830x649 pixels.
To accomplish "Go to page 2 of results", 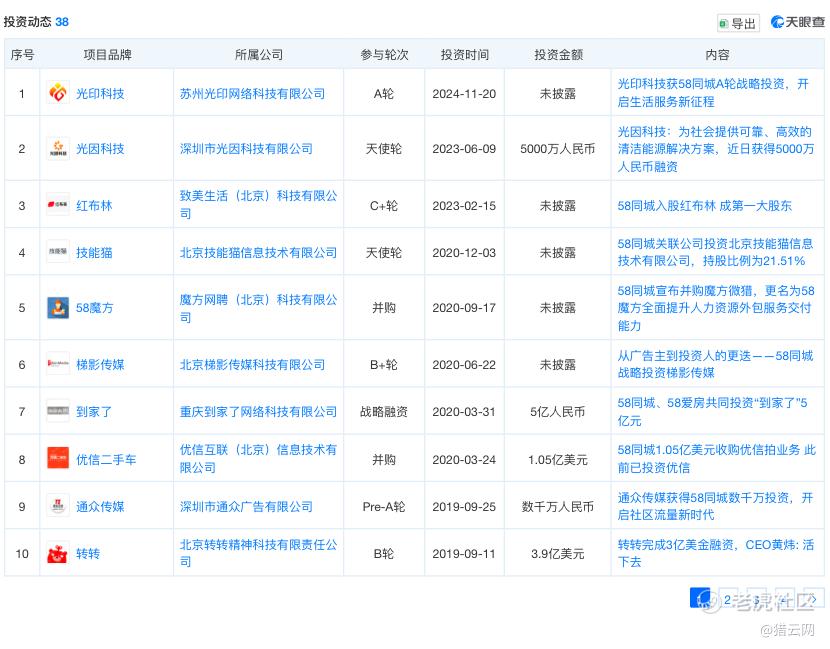I will tap(728, 599).
